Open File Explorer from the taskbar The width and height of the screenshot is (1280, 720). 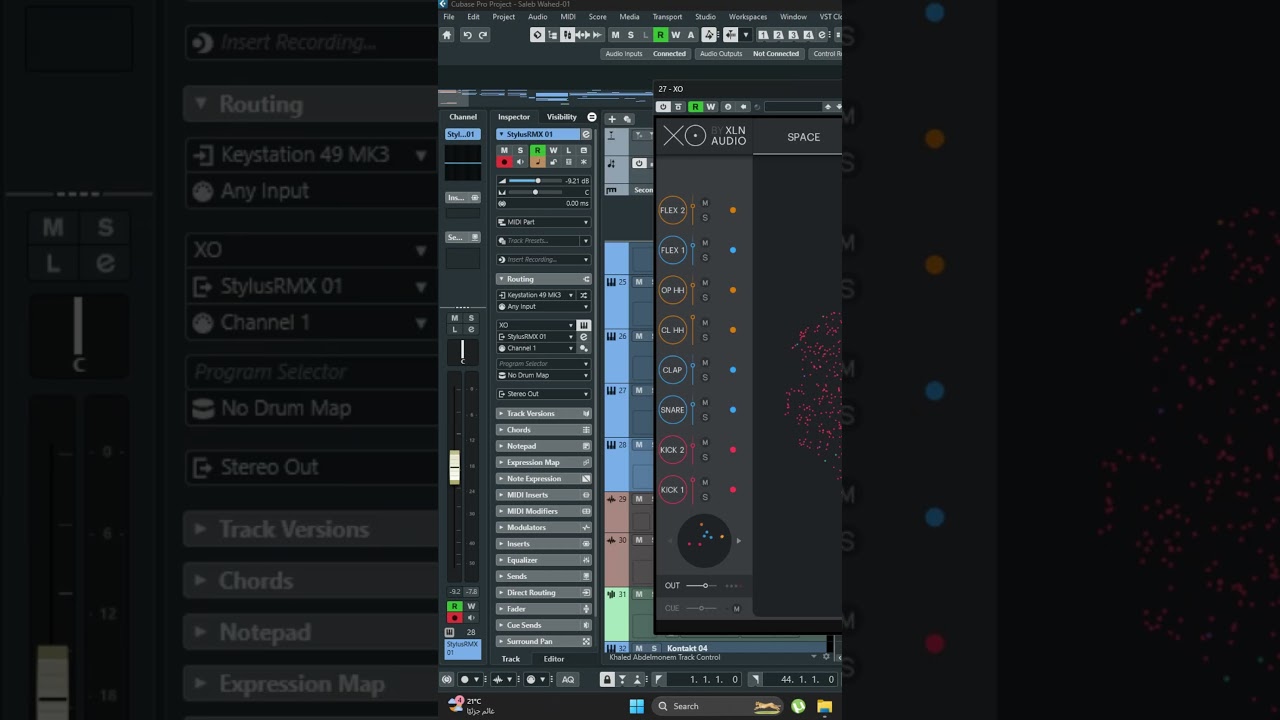824,706
